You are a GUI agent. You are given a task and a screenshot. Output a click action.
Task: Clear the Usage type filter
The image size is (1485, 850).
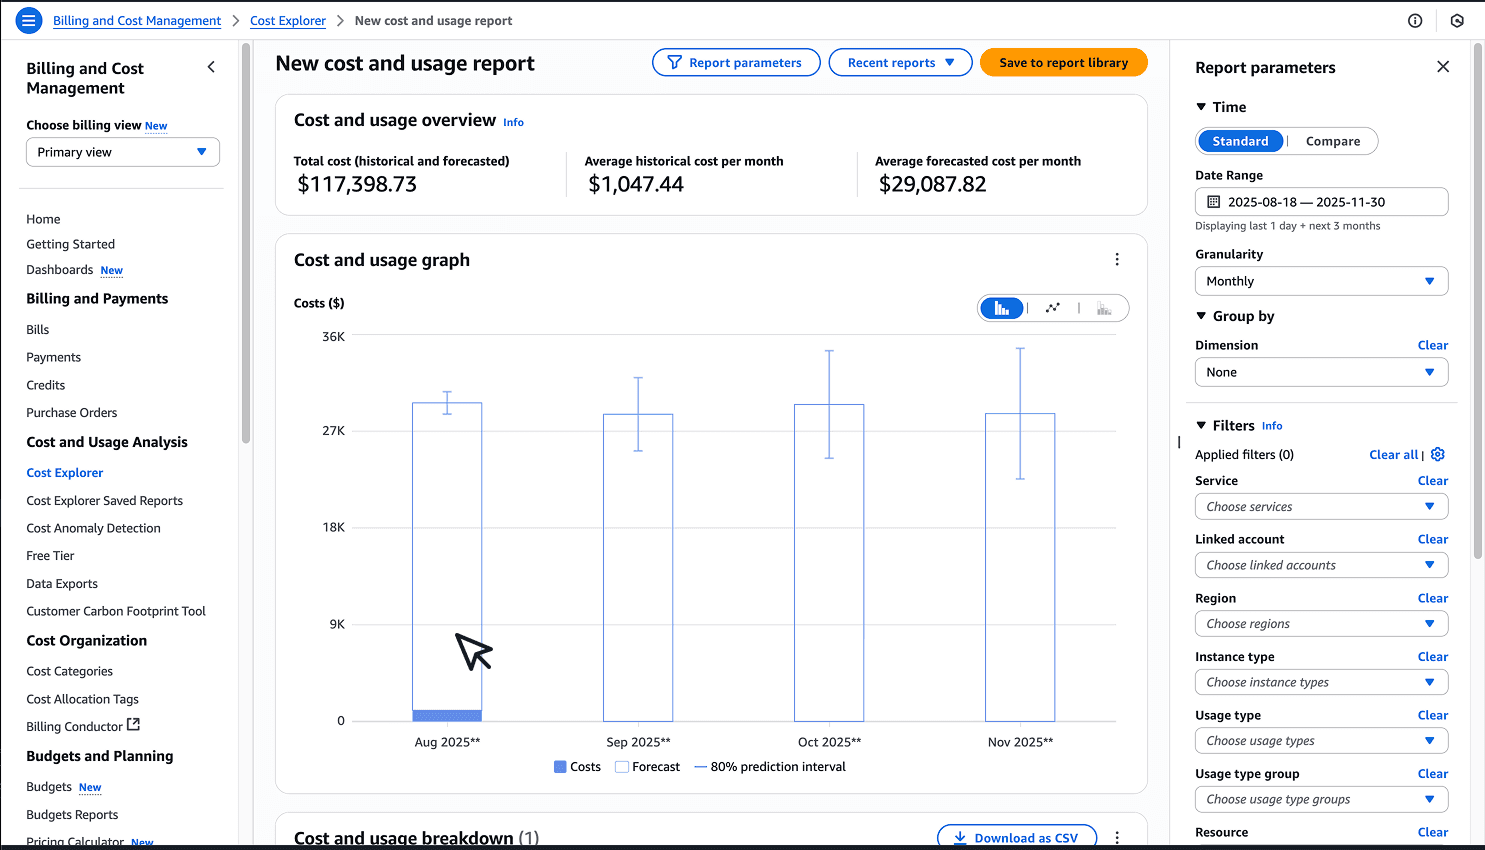pos(1433,715)
